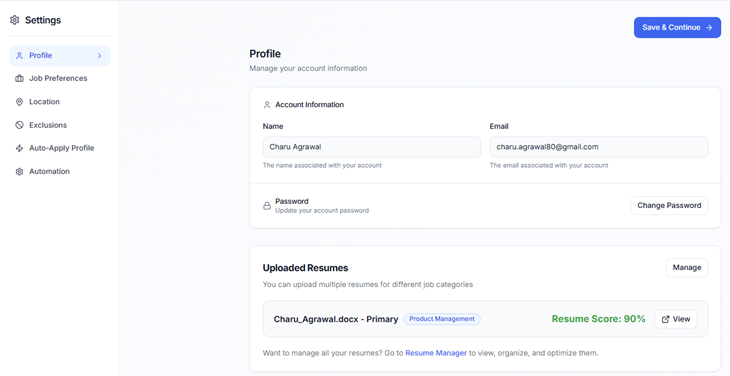Viewport: 730px width, 376px height.
Task: Click the Name input field
Action: tap(372, 147)
